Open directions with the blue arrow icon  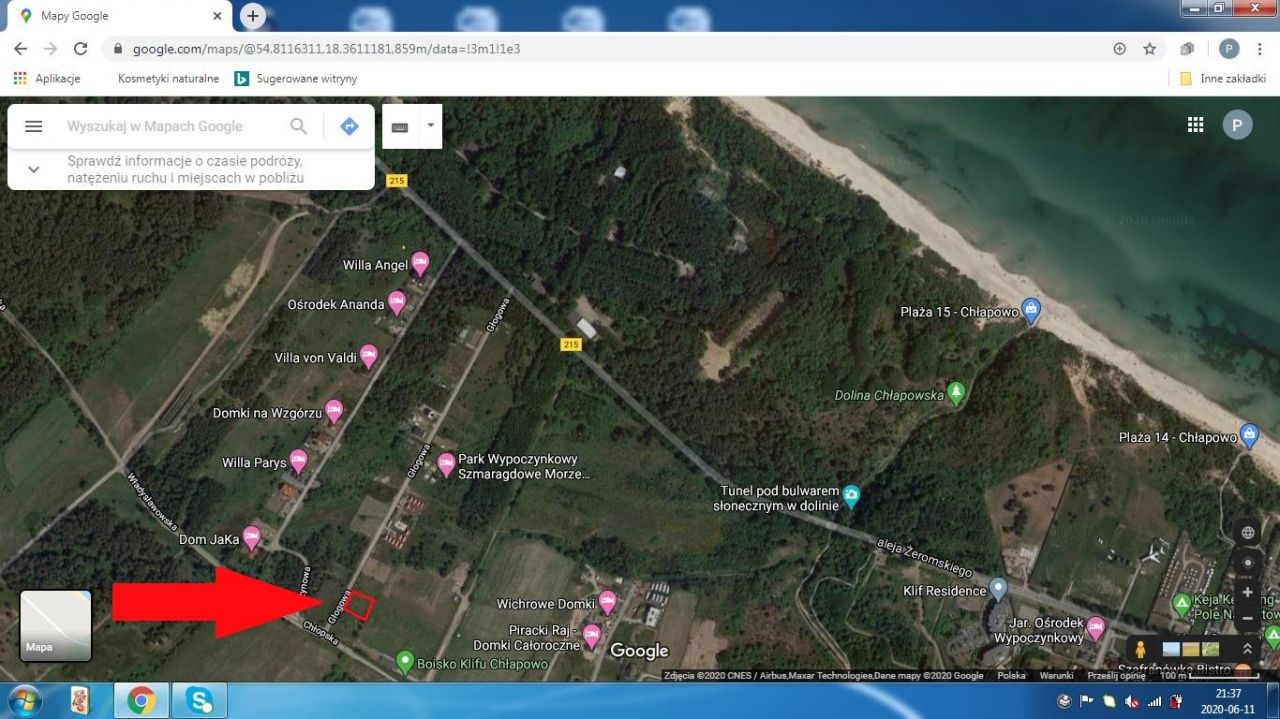coord(349,126)
